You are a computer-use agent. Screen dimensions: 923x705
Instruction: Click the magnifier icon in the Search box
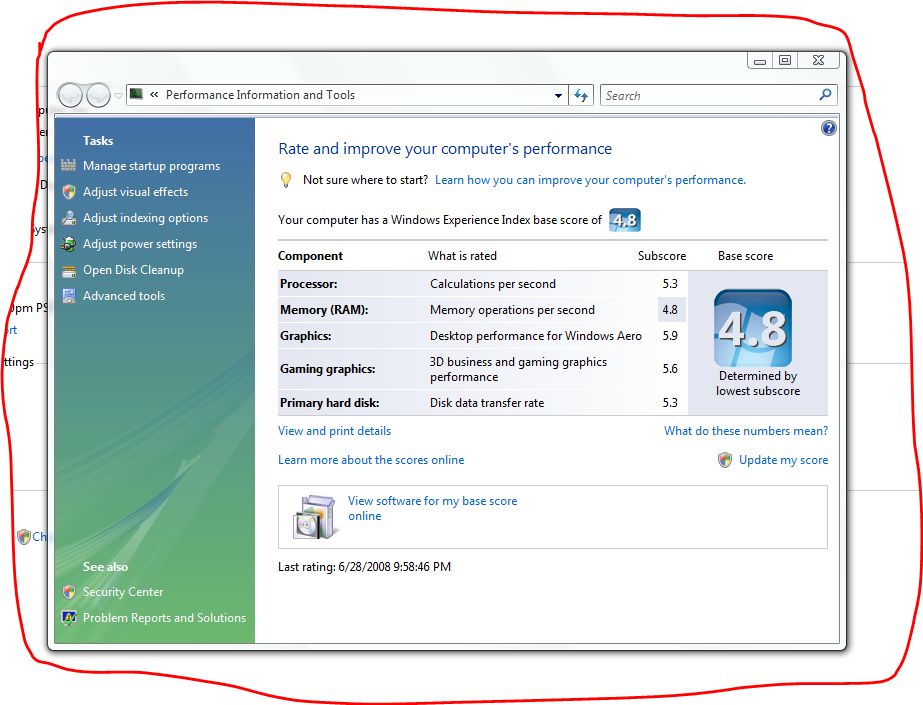[825, 95]
